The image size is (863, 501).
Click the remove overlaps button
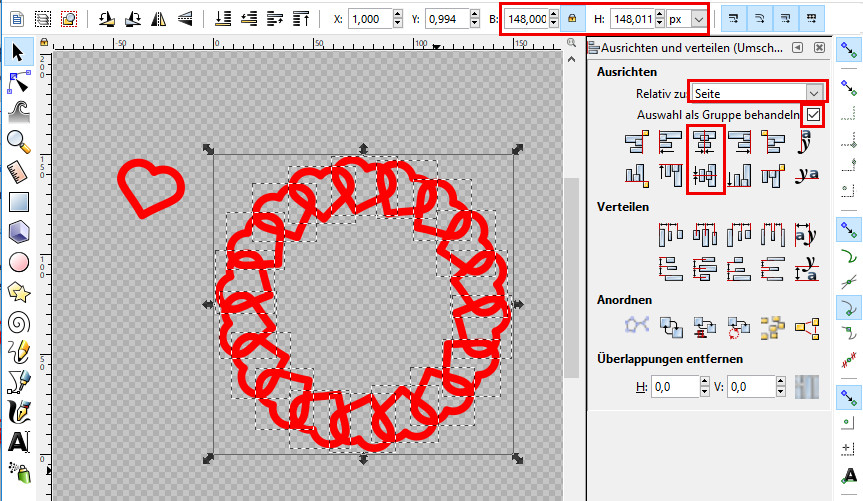(x=806, y=386)
